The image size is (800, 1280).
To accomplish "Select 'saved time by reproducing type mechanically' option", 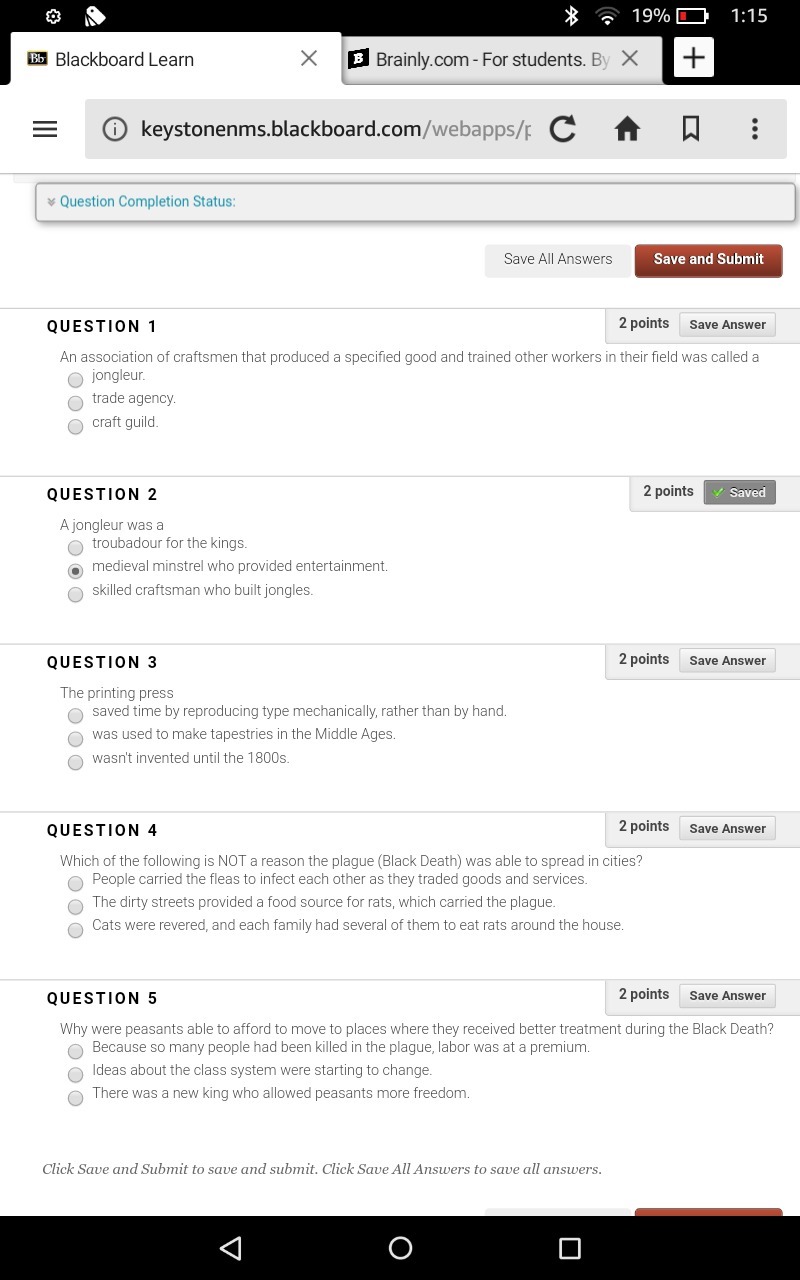I will point(75,715).
